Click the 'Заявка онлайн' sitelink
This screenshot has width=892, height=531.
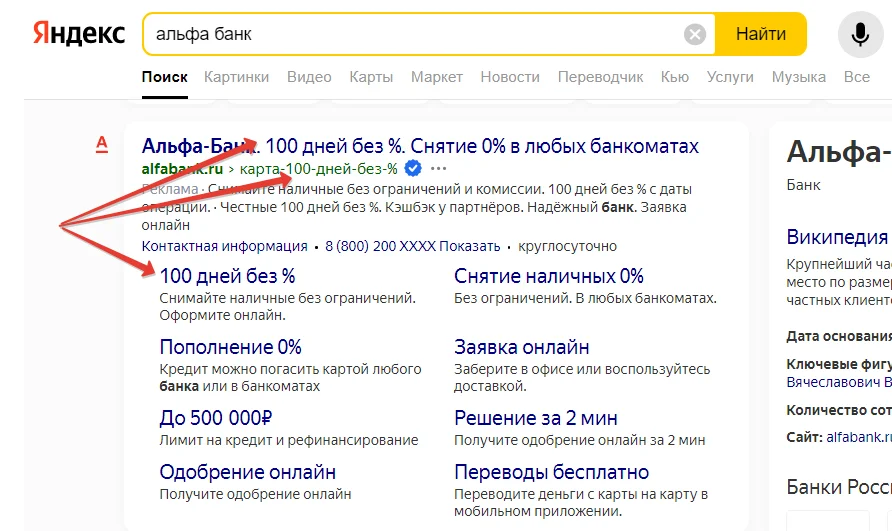click(x=521, y=348)
